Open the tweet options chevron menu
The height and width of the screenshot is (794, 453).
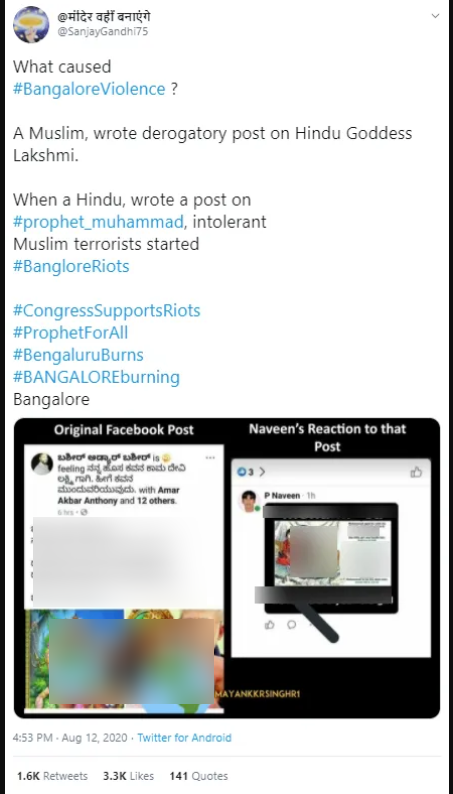(435, 16)
